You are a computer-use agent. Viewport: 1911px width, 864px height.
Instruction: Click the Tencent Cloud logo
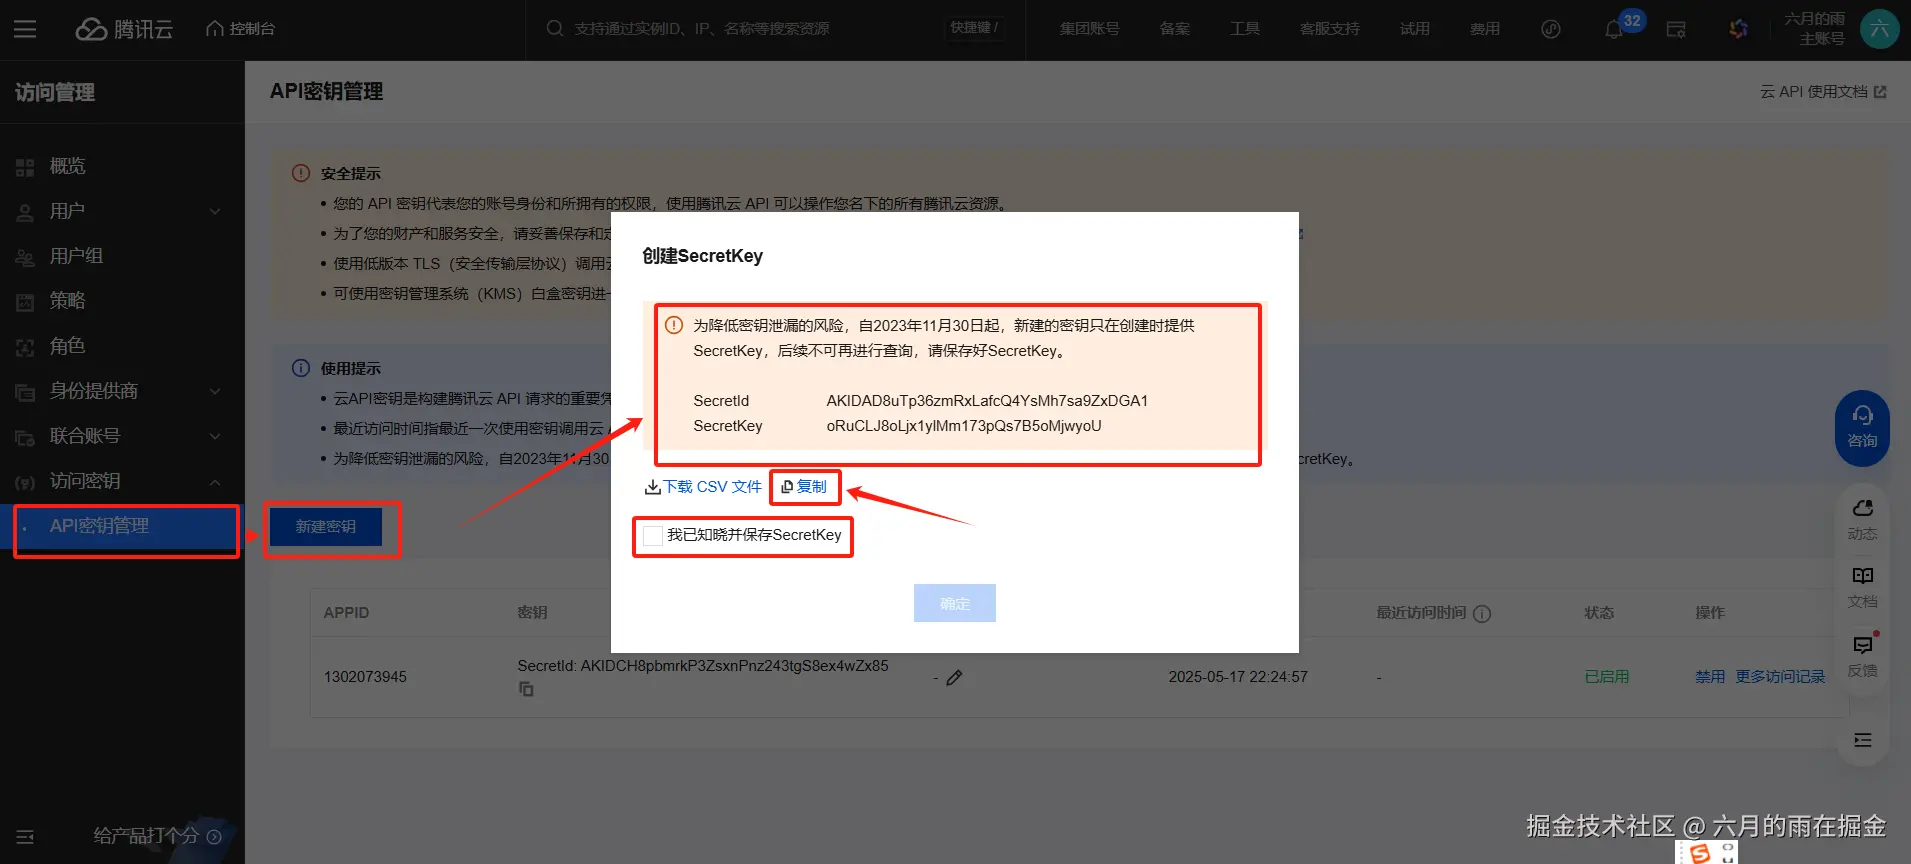coord(124,29)
